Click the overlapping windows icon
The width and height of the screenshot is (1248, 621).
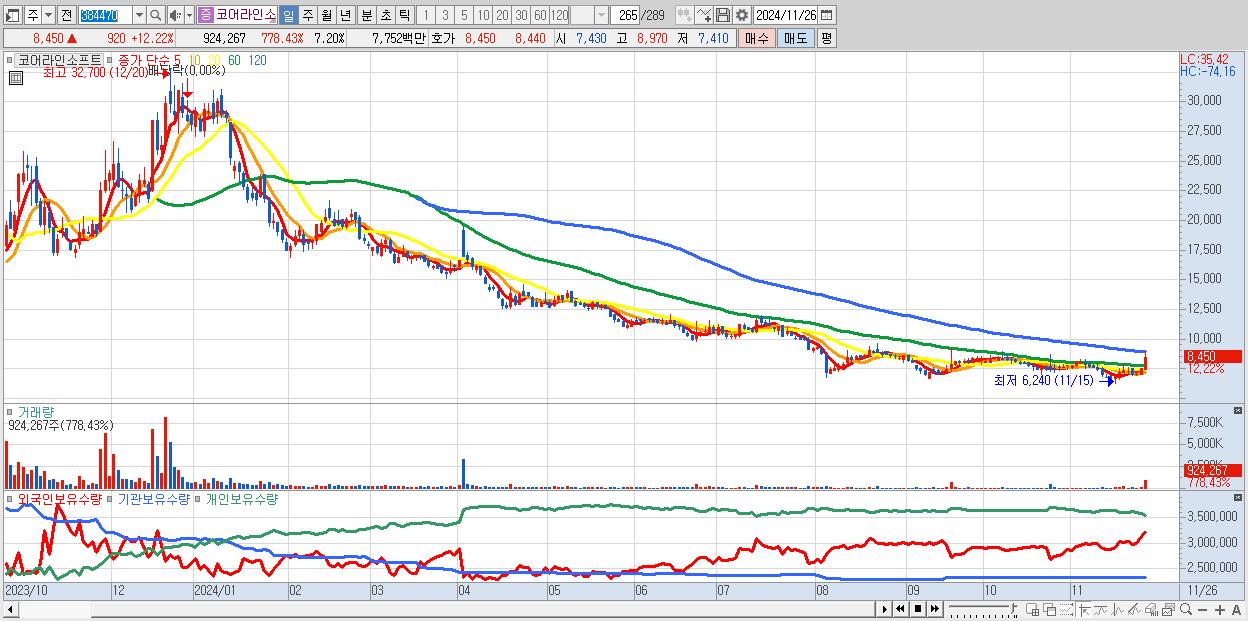pos(1049,610)
